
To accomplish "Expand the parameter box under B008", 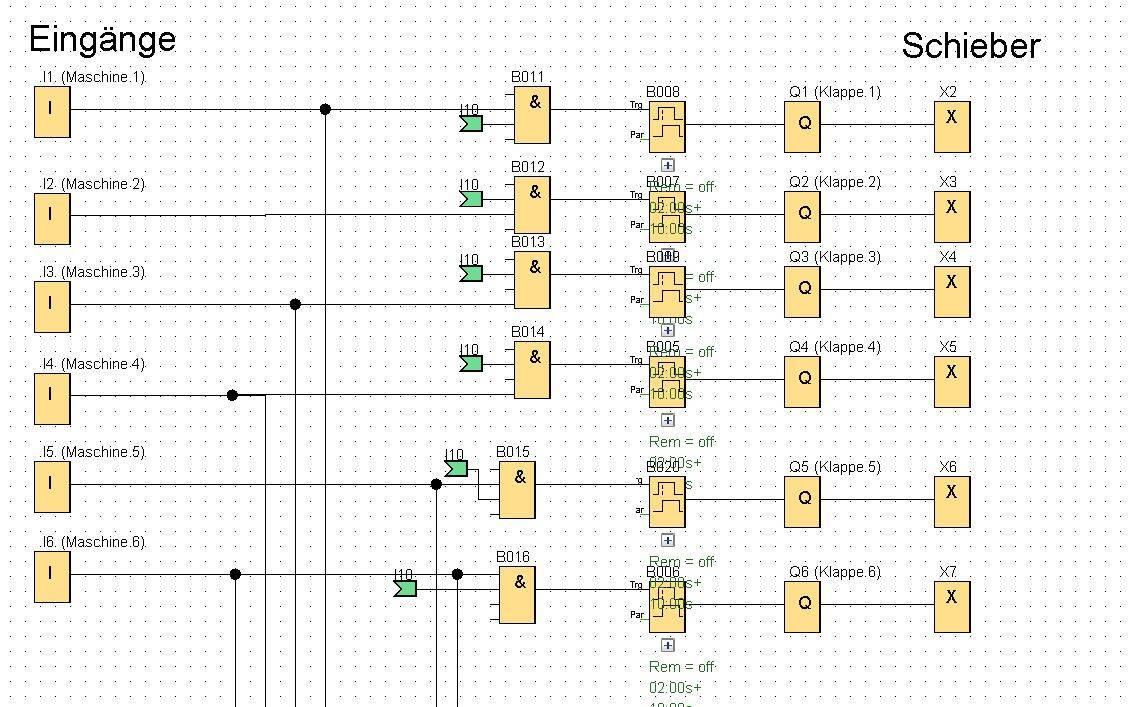I will click(668, 165).
